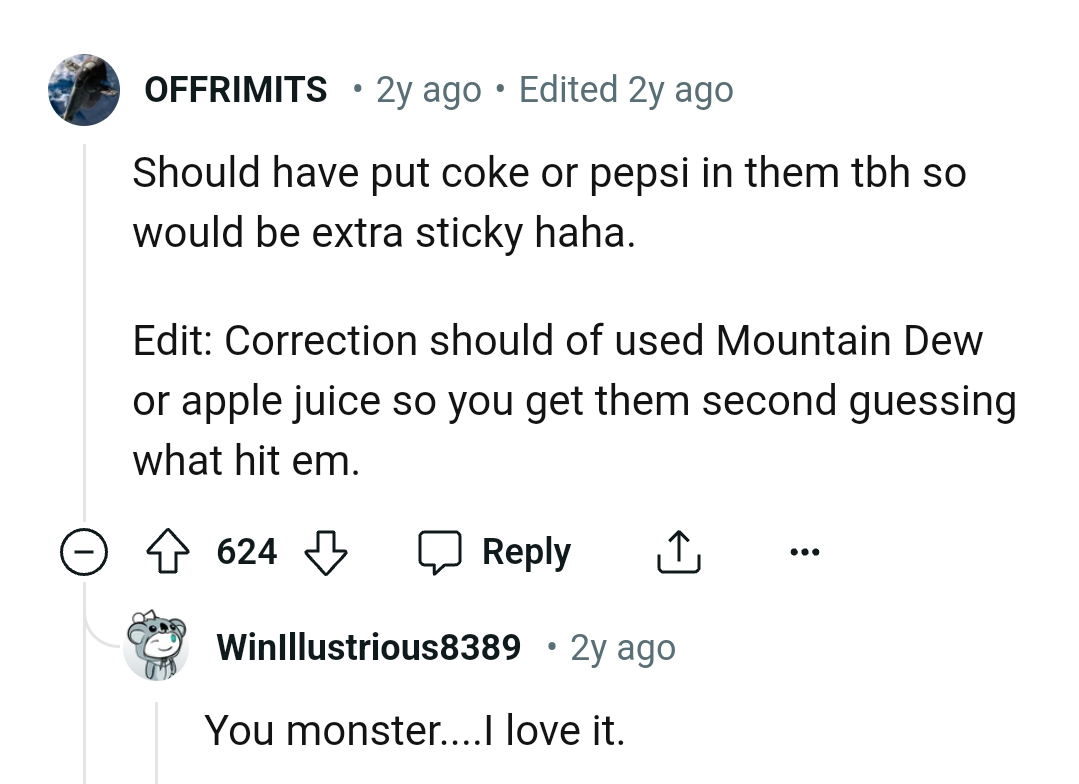This screenshot has width=1079, height=784.
Task: Click the Reply button
Action: pyautogui.click(x=527, y=551)
